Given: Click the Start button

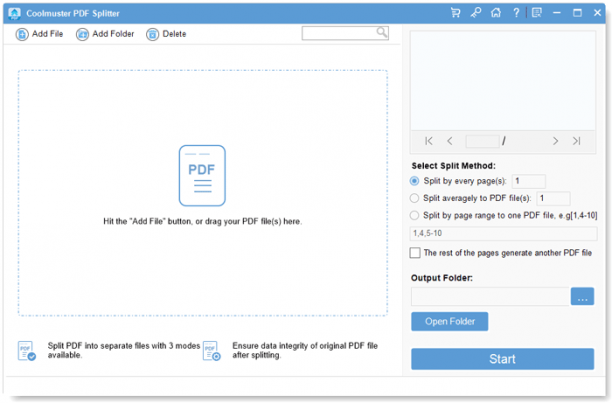Looking at the screenshot, I should 502,359.
